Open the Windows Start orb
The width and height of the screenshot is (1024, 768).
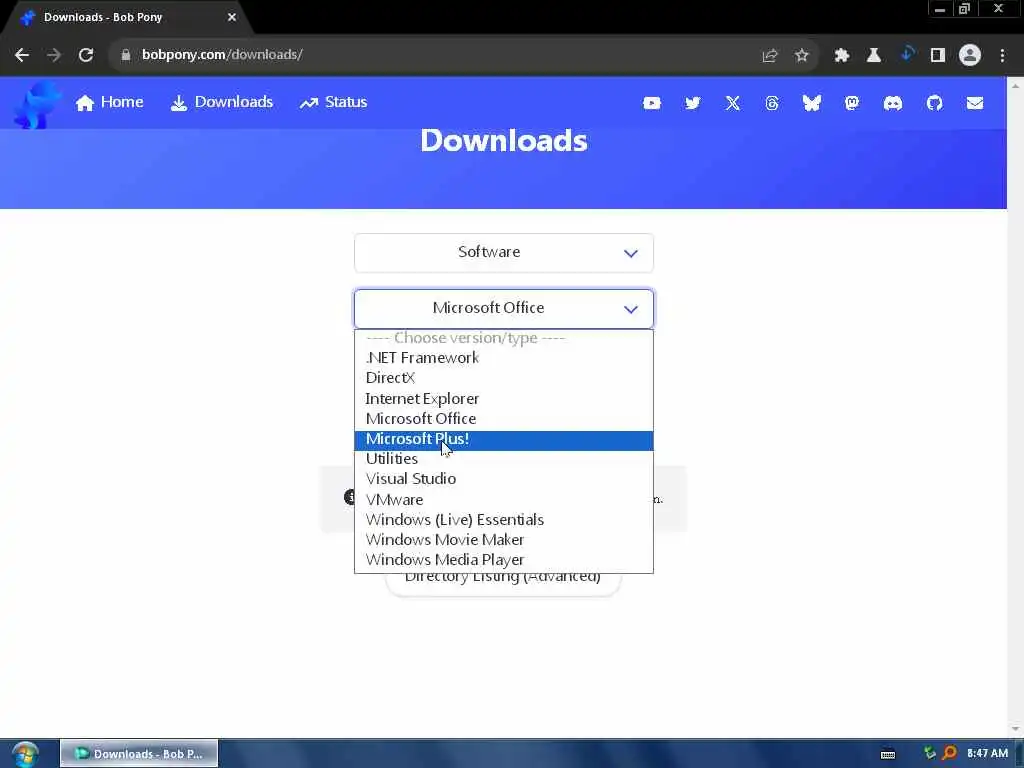[x=25, y=754]
